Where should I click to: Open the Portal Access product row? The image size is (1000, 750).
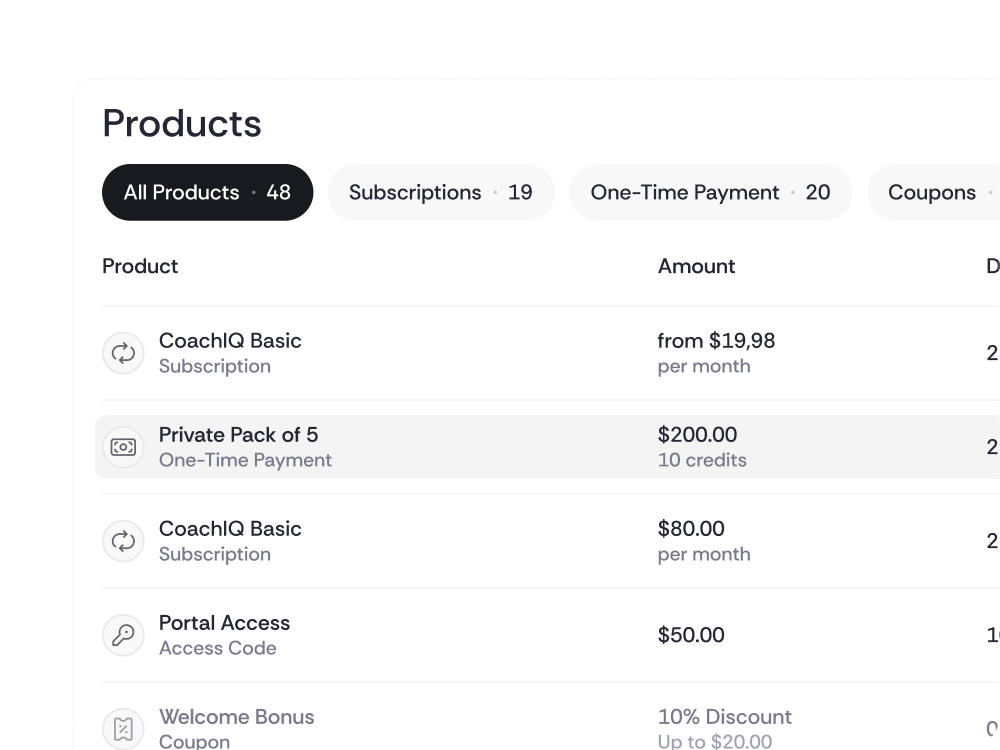pos(224,623)
